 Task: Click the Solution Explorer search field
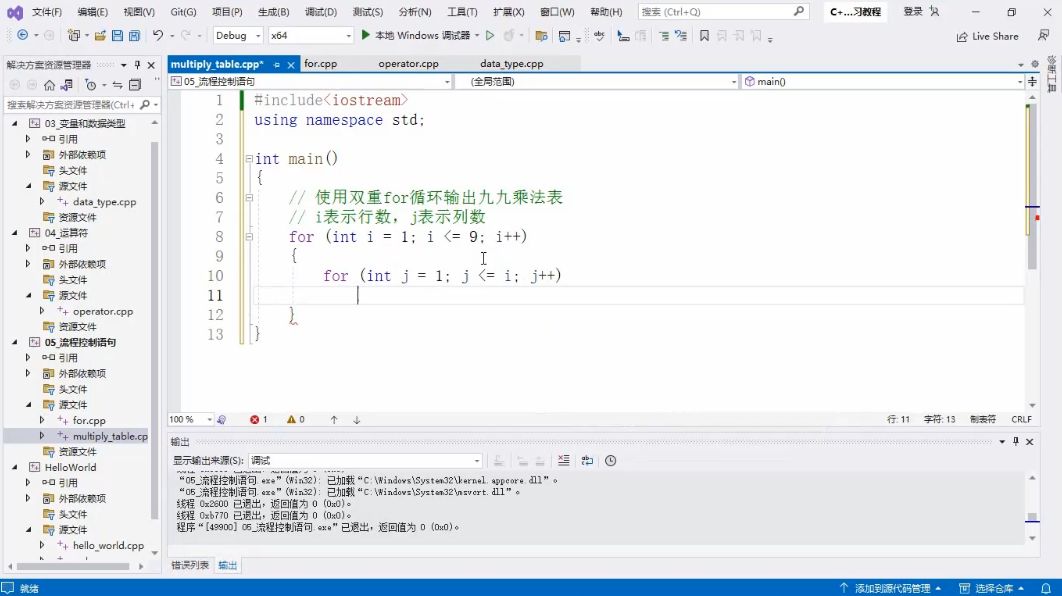click(x=71, y=104)
